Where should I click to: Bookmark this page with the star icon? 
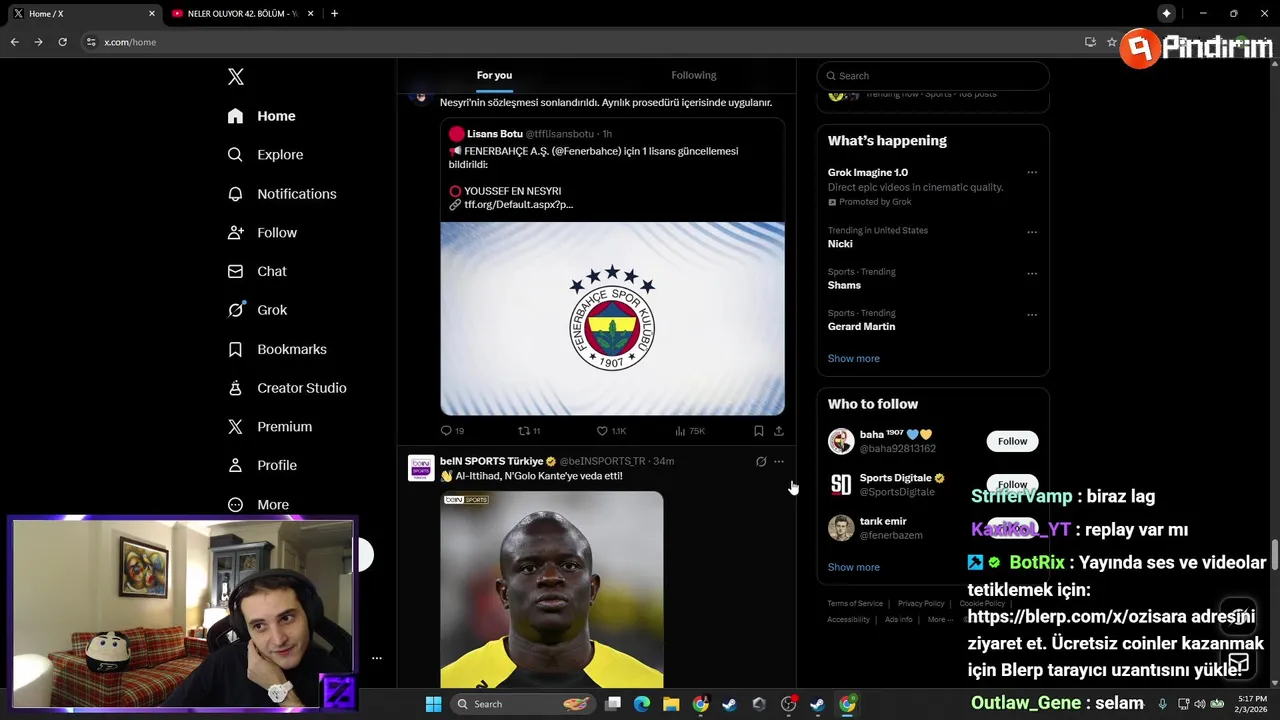tap(1111, 42)
